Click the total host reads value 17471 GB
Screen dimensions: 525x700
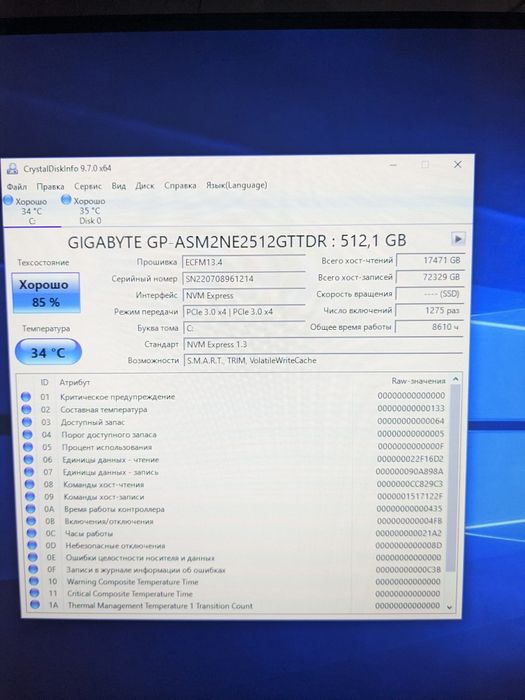(429, 260)
